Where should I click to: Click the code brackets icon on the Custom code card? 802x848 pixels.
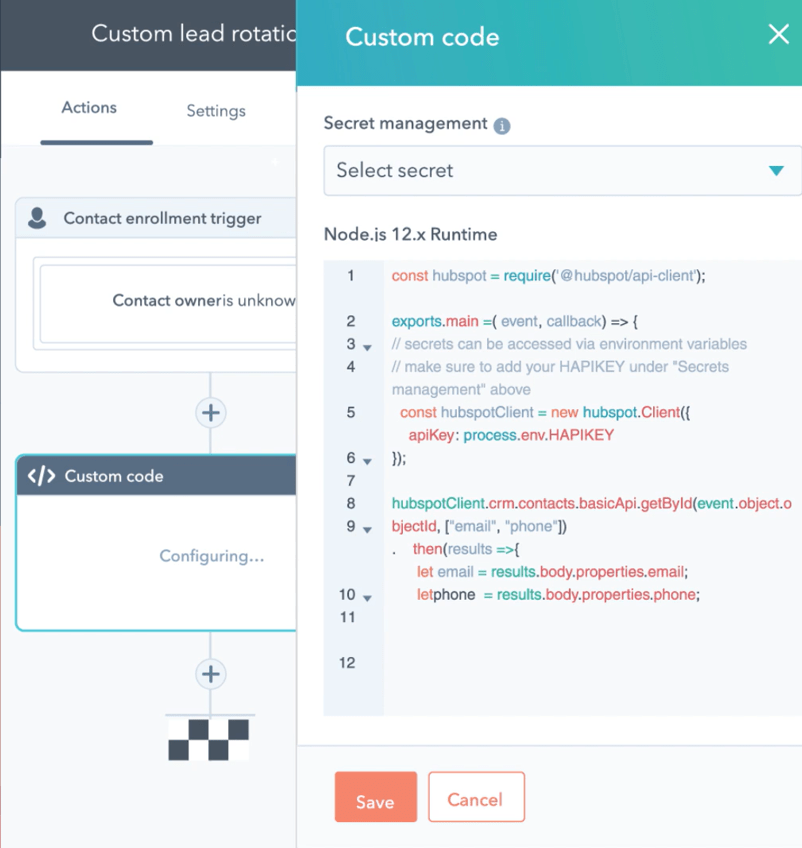(41, 476)
